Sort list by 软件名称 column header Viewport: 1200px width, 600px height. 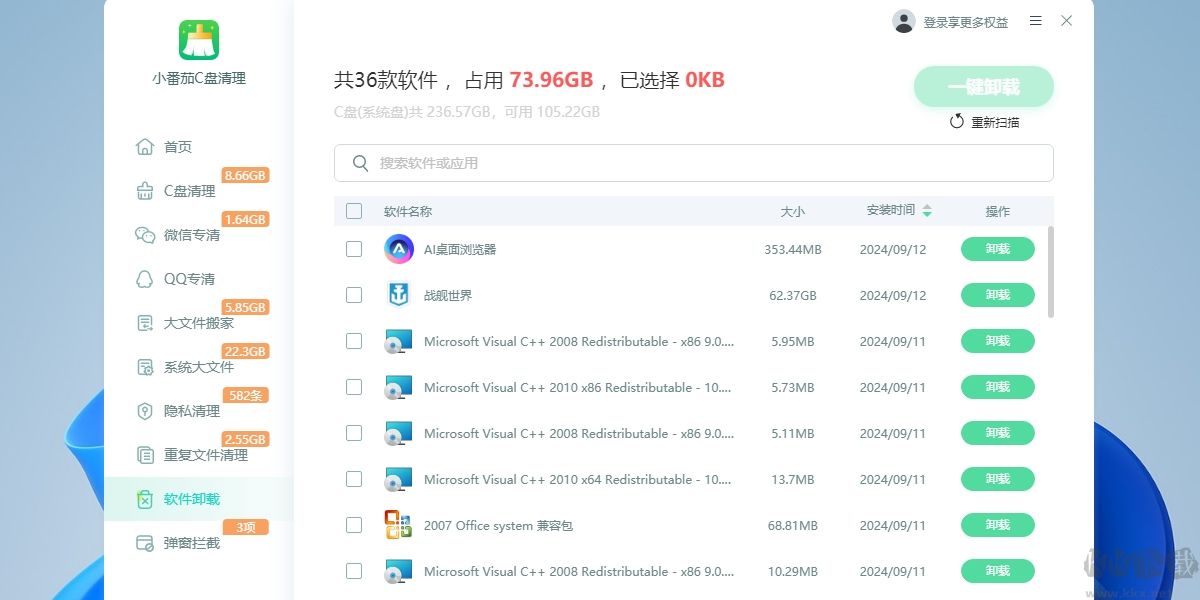click(x=408, y=212)
